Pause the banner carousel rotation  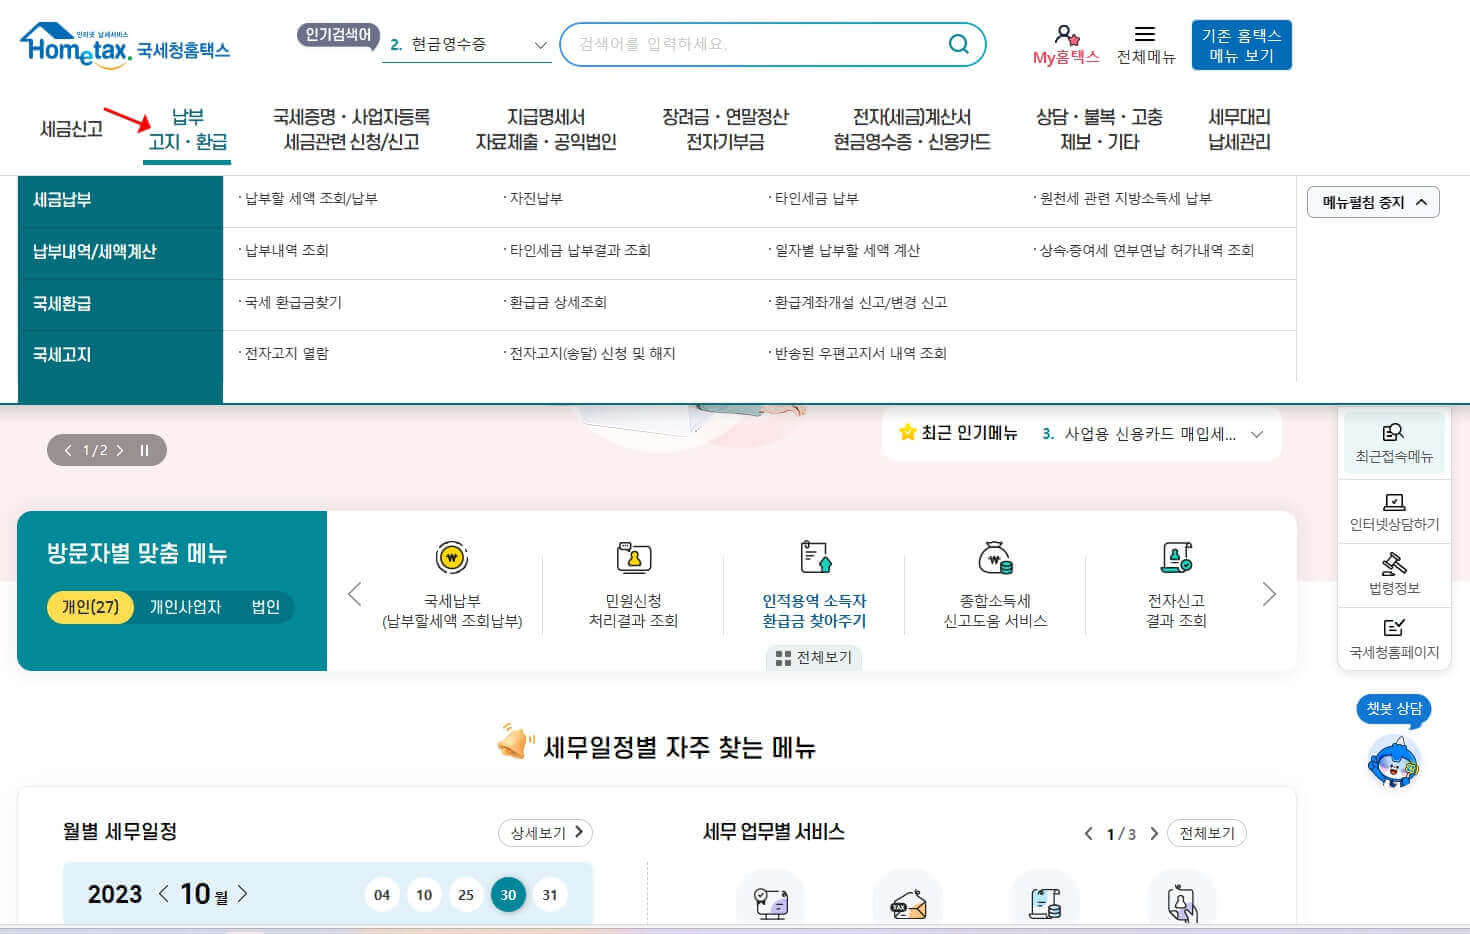coord(144,450)
